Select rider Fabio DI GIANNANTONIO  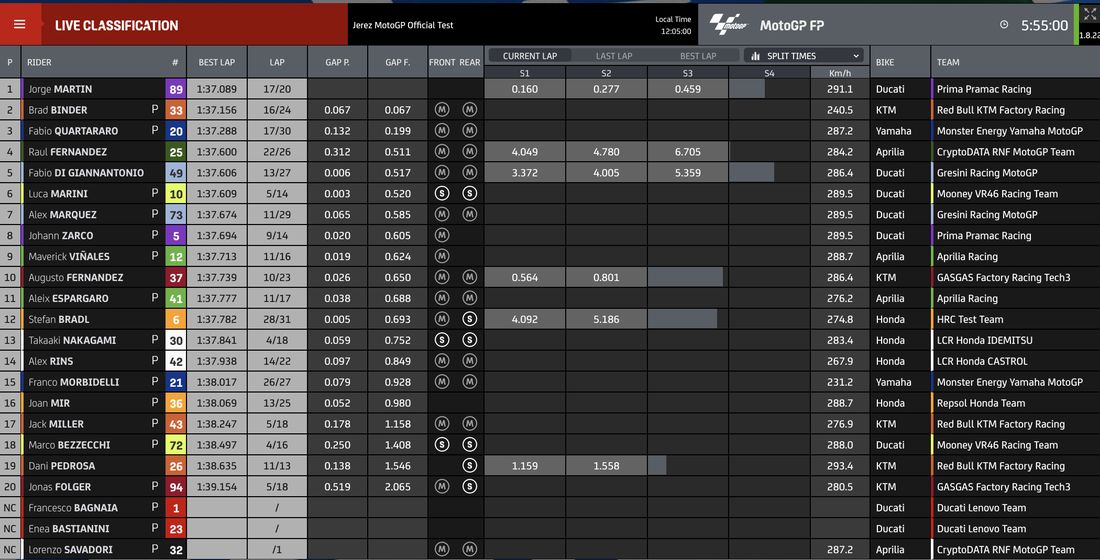(x=86, y=173)
